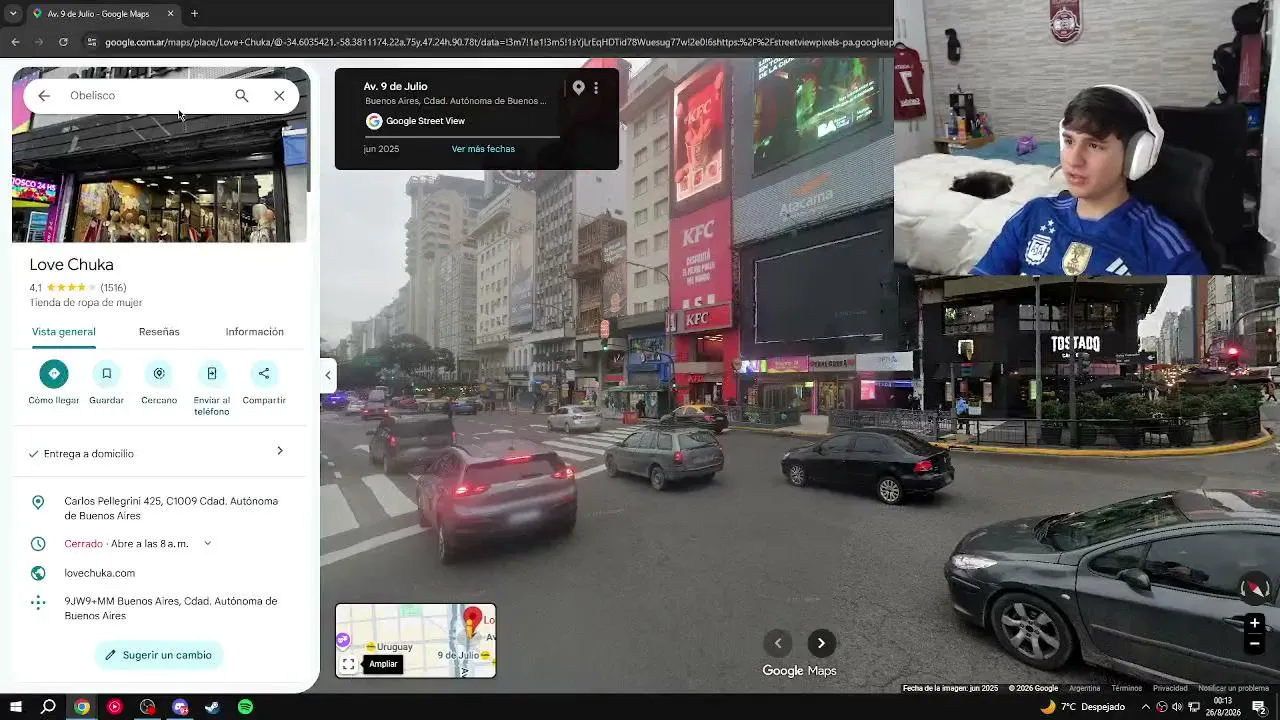Image resolution: width=1280 pixels, height=720 pixels.
Task: Expand opening hours dropdown next to Cerrado
Action: tap(207, 544)
